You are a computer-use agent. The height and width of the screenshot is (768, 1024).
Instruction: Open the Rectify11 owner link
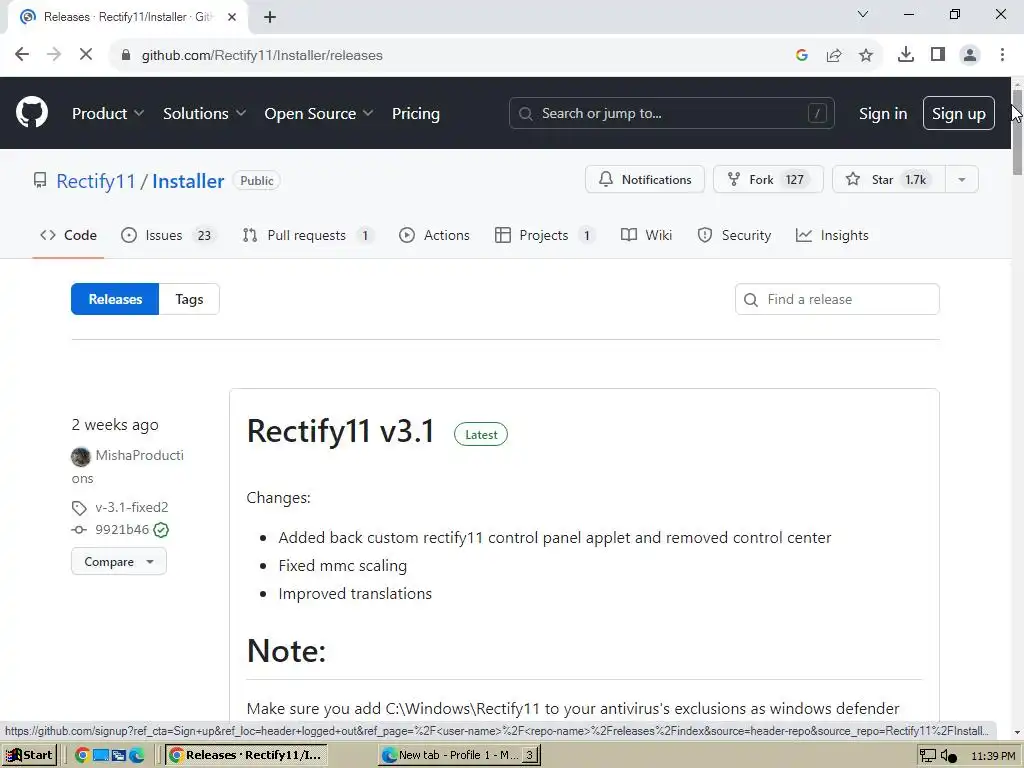(x=95, y=181)
